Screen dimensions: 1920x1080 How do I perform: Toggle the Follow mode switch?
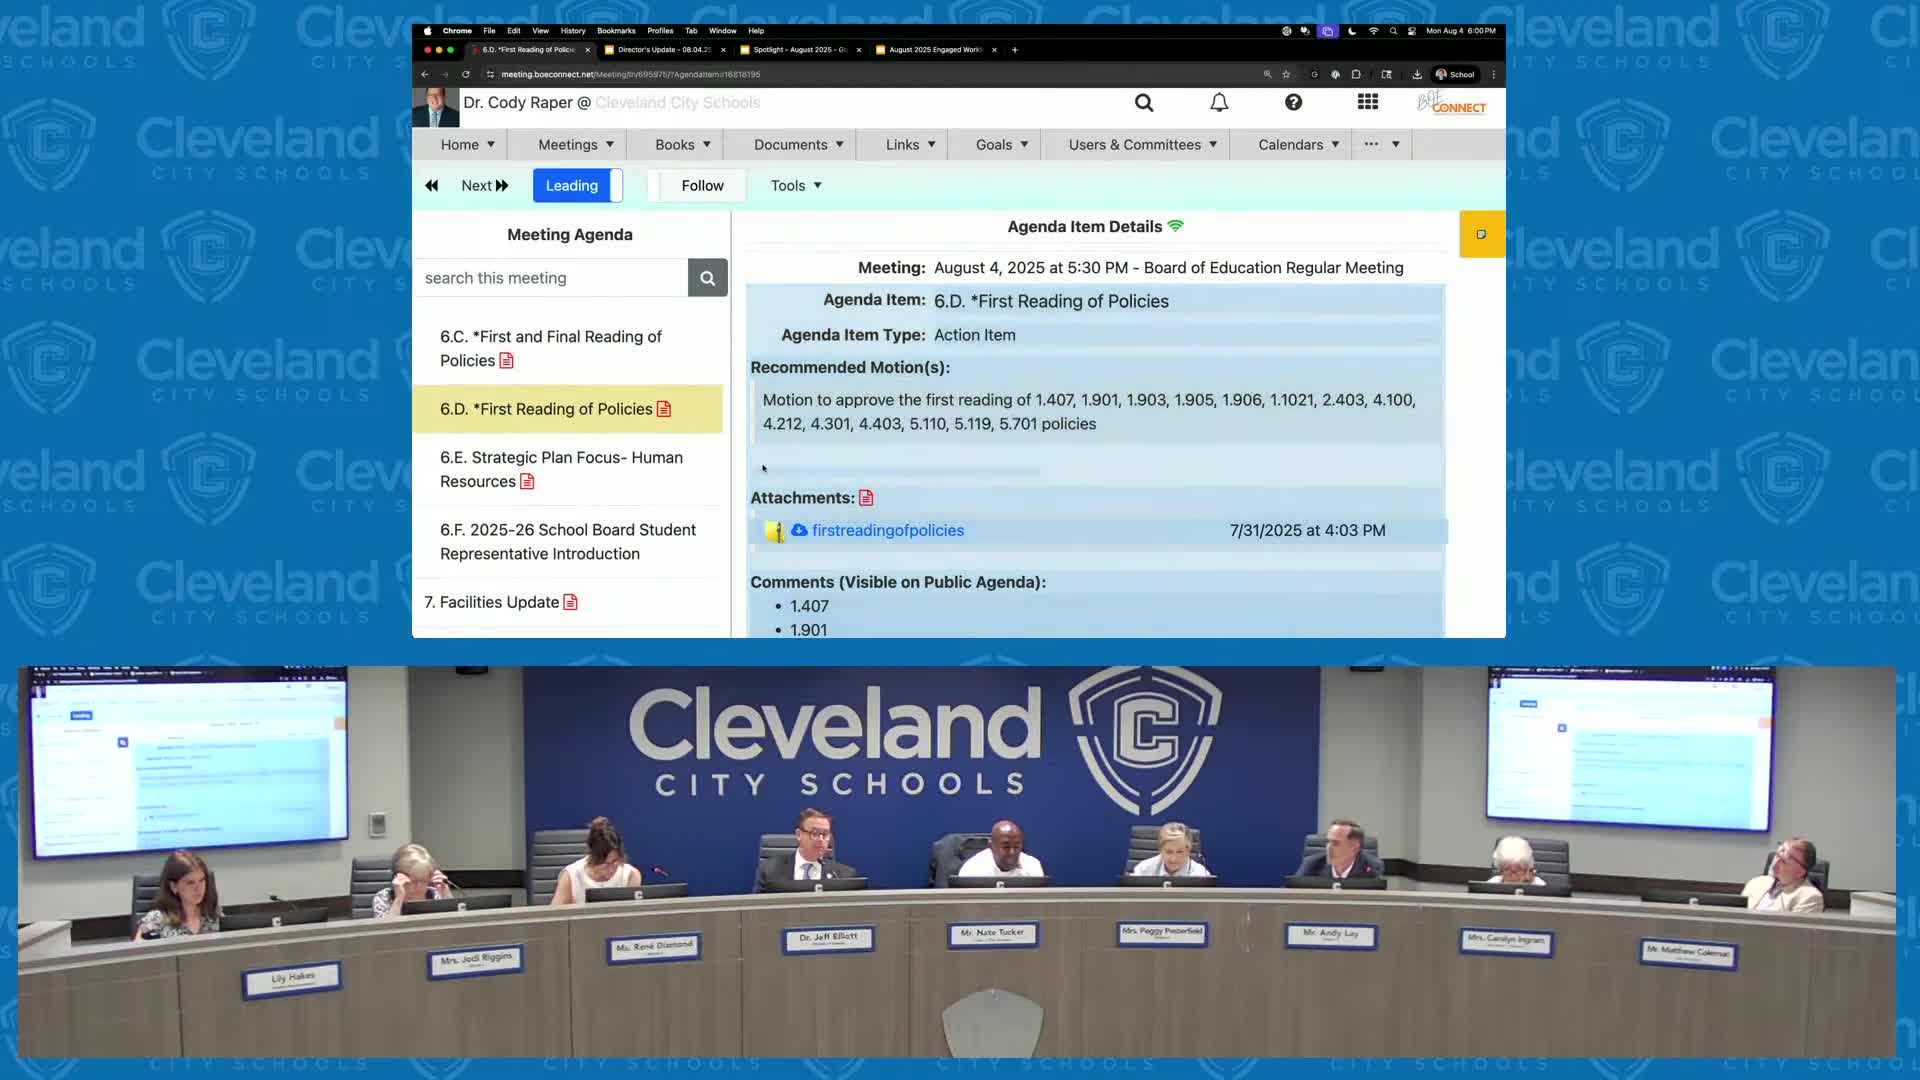[696, 186]
